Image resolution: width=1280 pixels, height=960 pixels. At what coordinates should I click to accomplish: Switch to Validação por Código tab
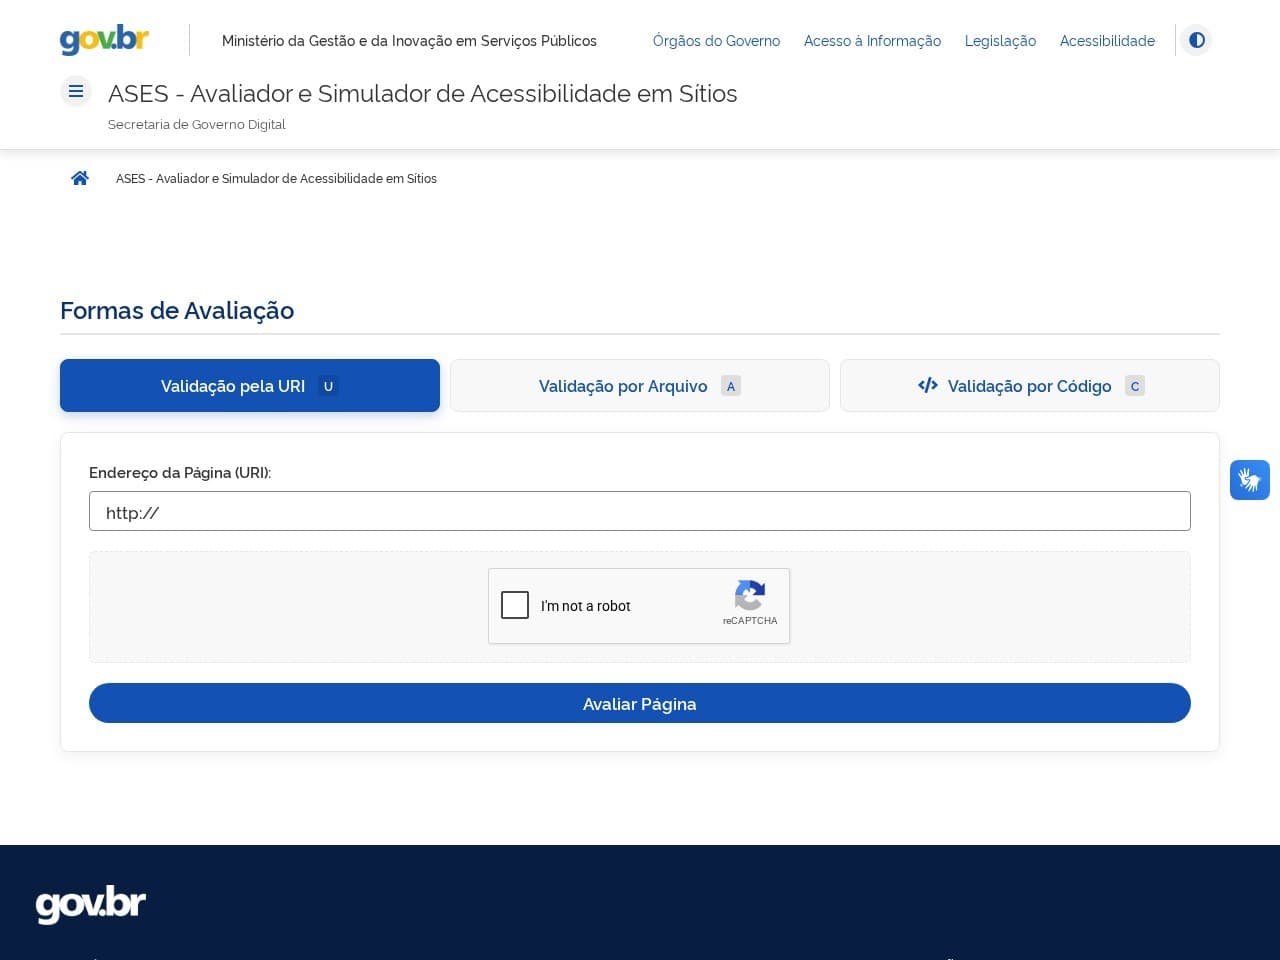tap(1030, 386)
